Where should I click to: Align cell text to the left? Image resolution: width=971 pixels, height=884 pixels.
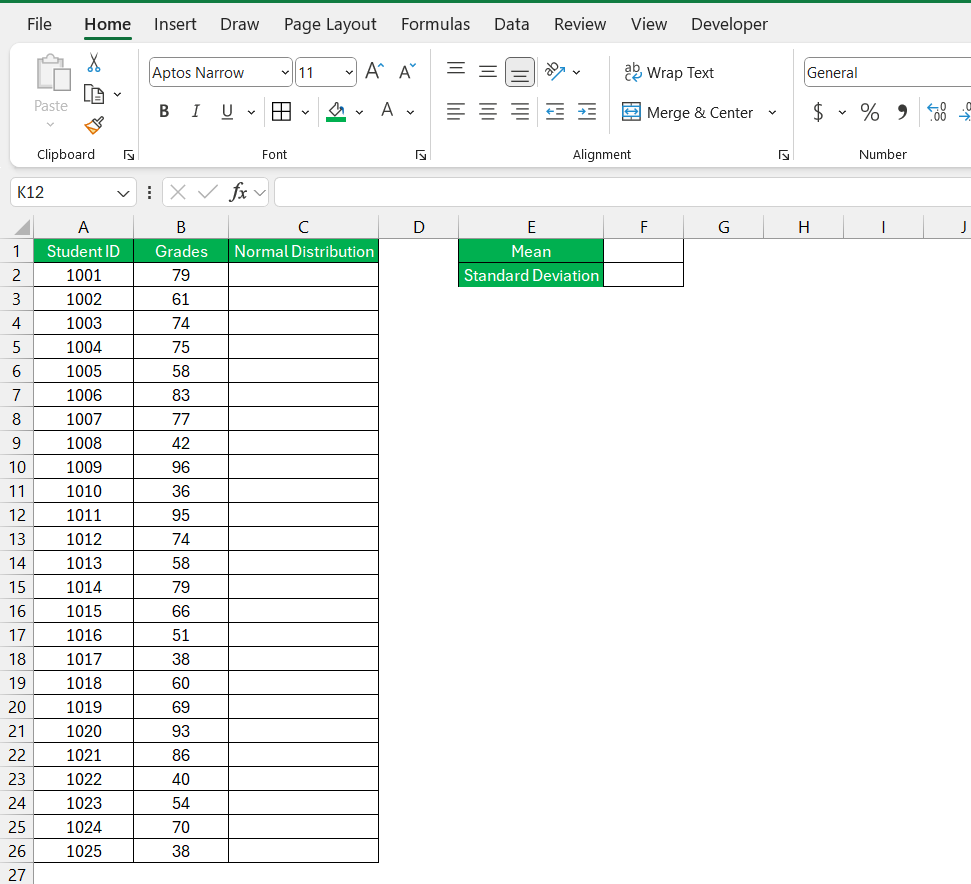pos(456,112)
